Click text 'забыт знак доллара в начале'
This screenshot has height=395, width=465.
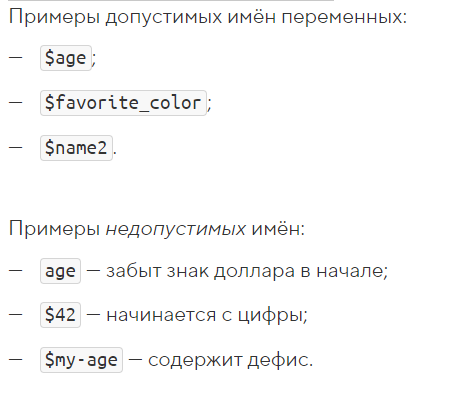pos(247,271)
